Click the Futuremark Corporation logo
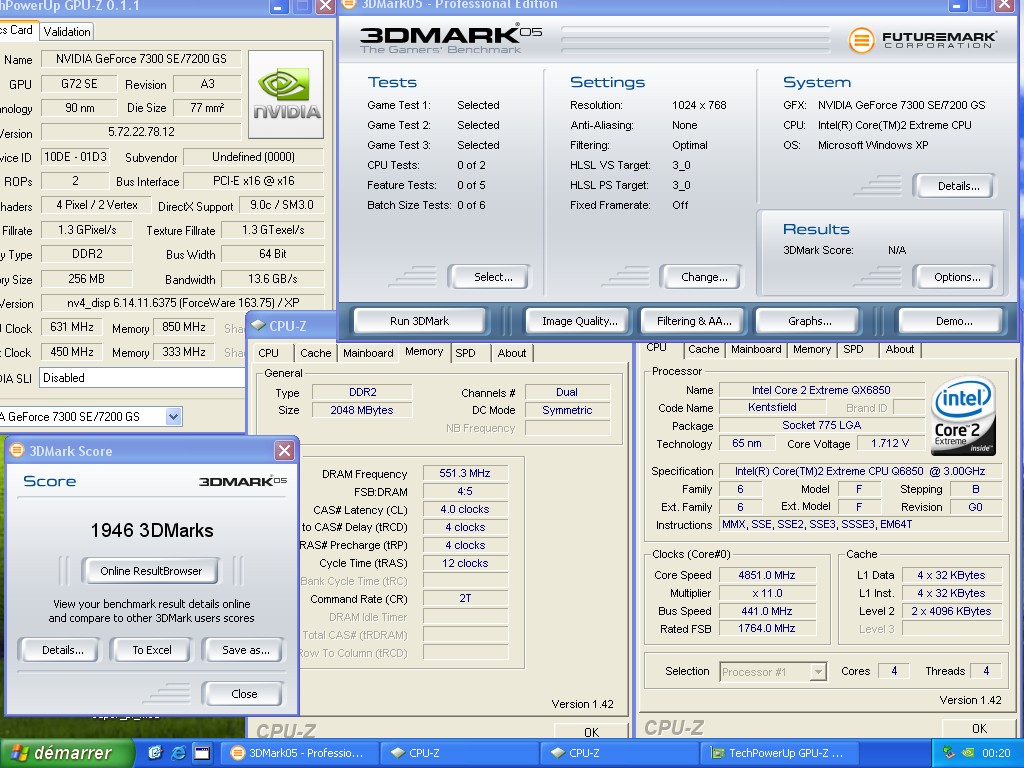 [922, 40]
